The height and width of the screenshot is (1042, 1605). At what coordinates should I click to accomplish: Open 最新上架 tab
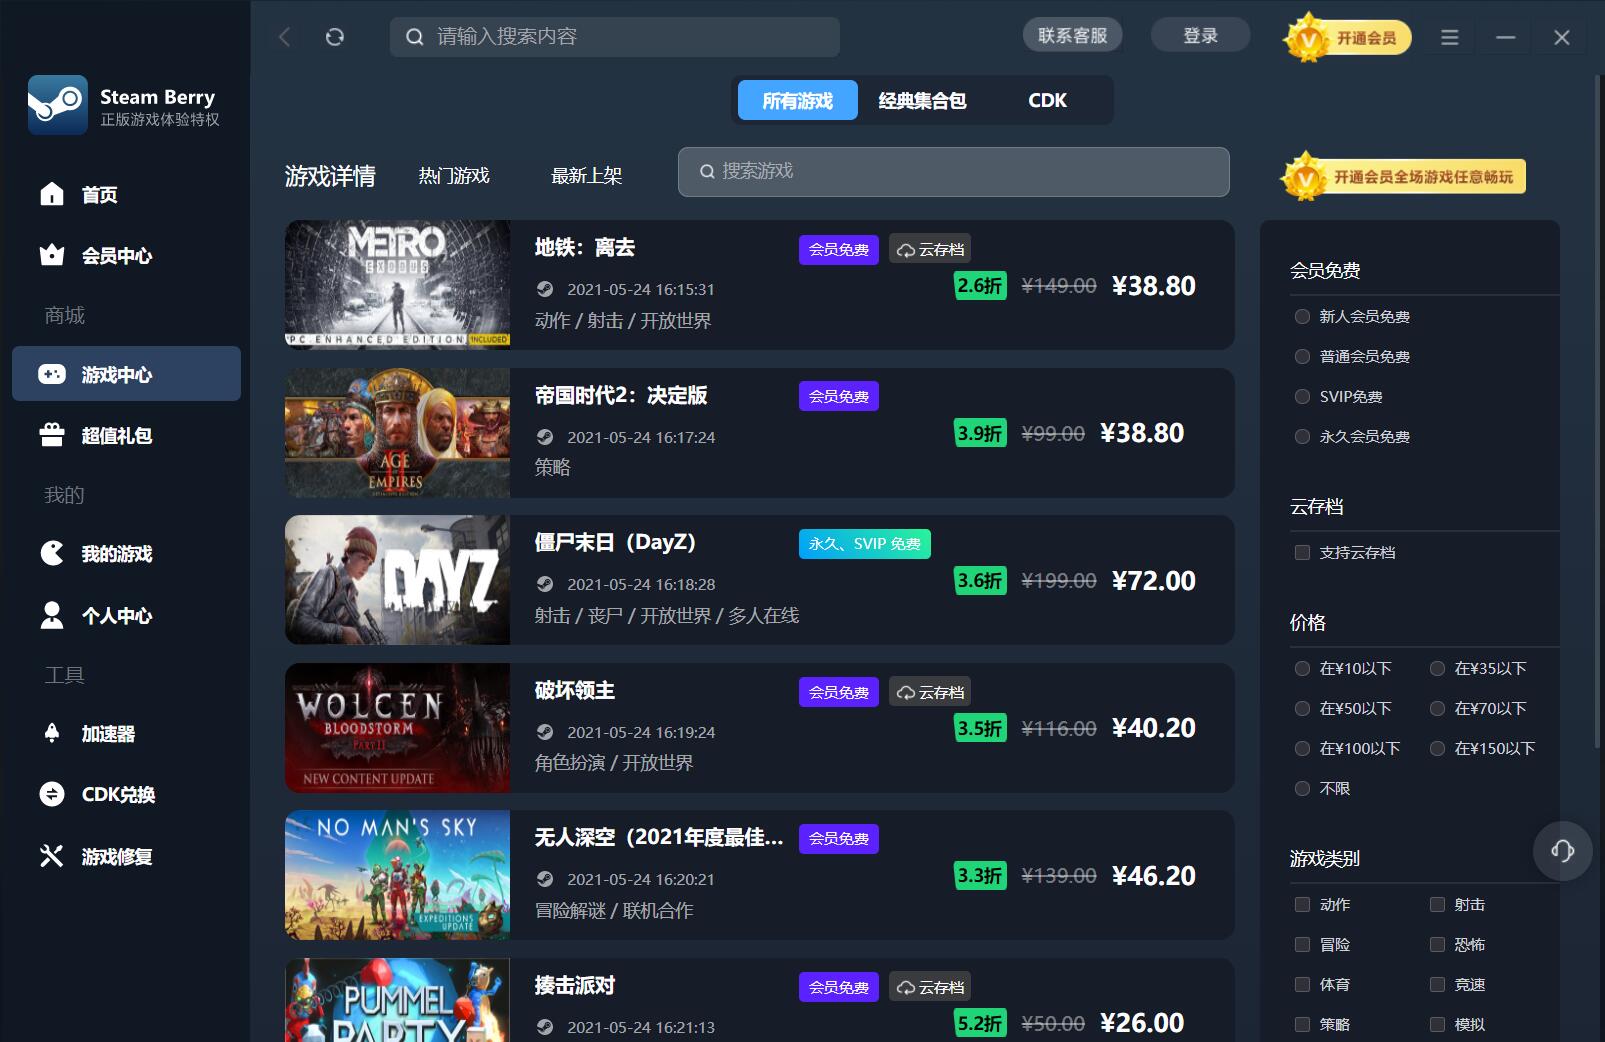[586, 176]
